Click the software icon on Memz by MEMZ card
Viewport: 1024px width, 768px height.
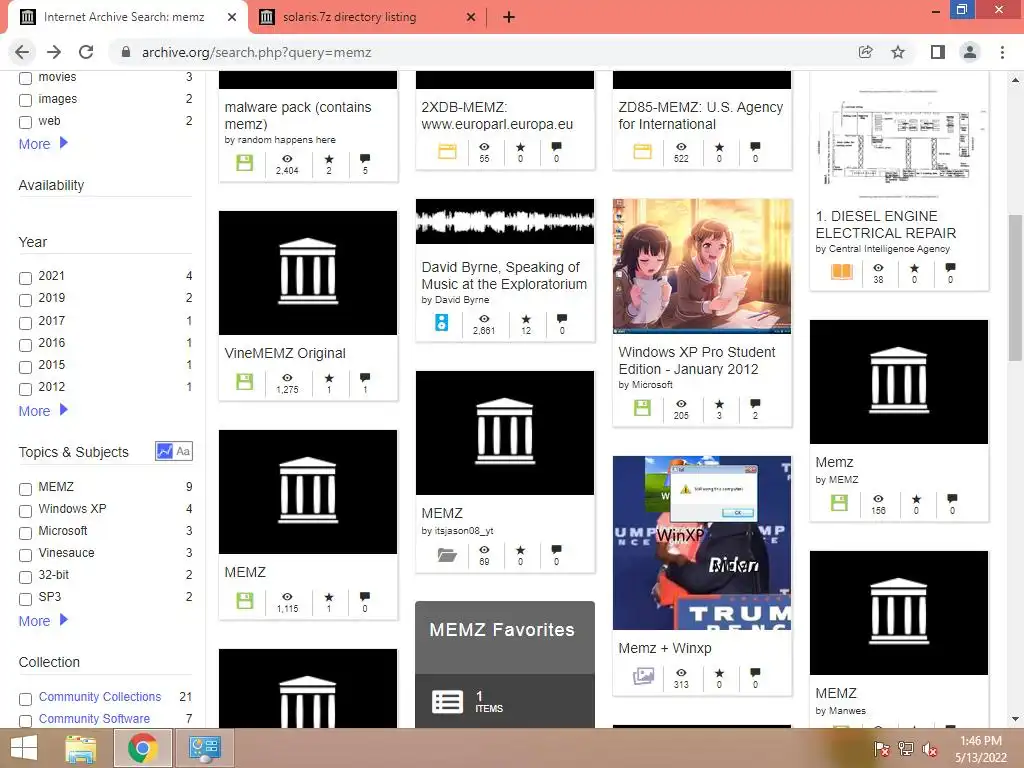pos(839,502)
